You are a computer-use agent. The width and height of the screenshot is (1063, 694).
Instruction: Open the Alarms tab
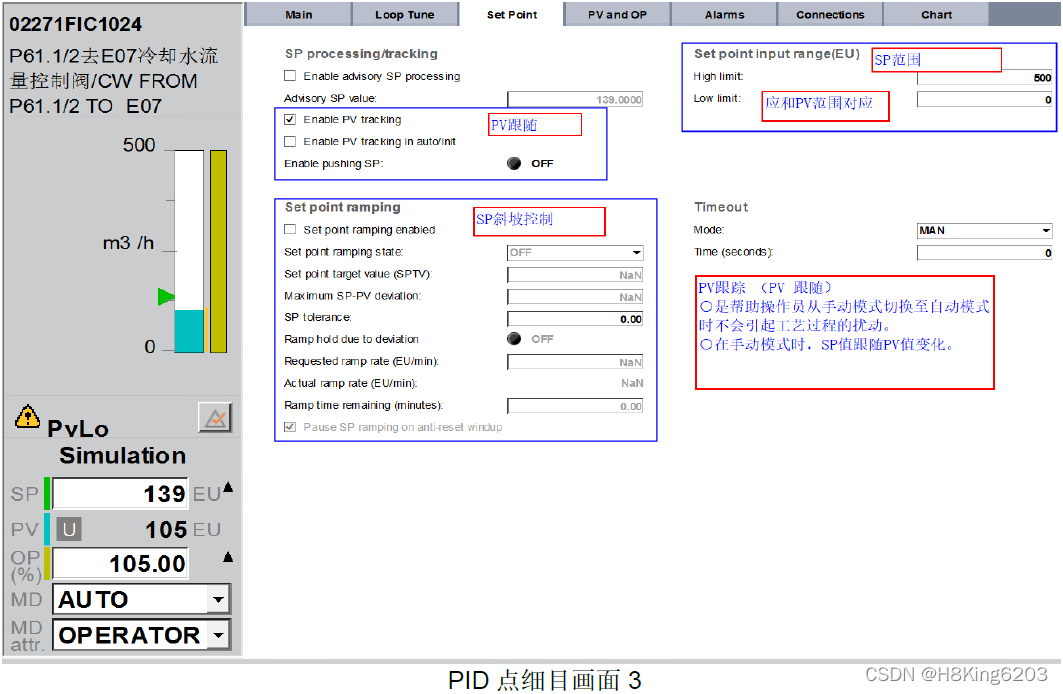pos(724,14)
